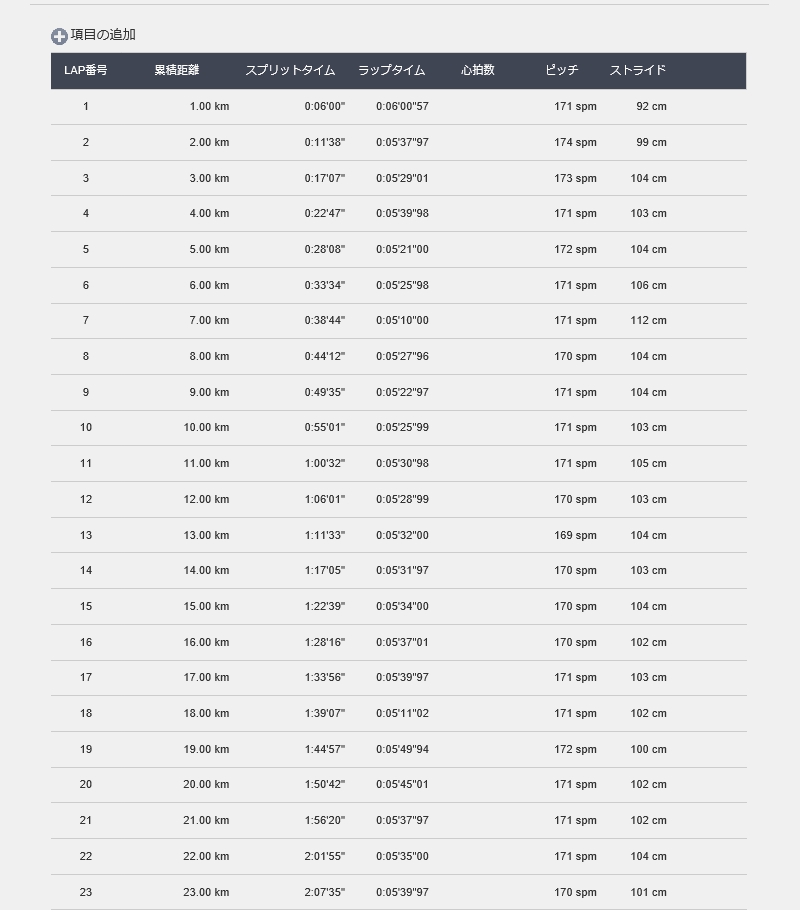Screen dimensions: 800x910
Task: Select the スプリットタイム column header
Action: tap(290, 70)
